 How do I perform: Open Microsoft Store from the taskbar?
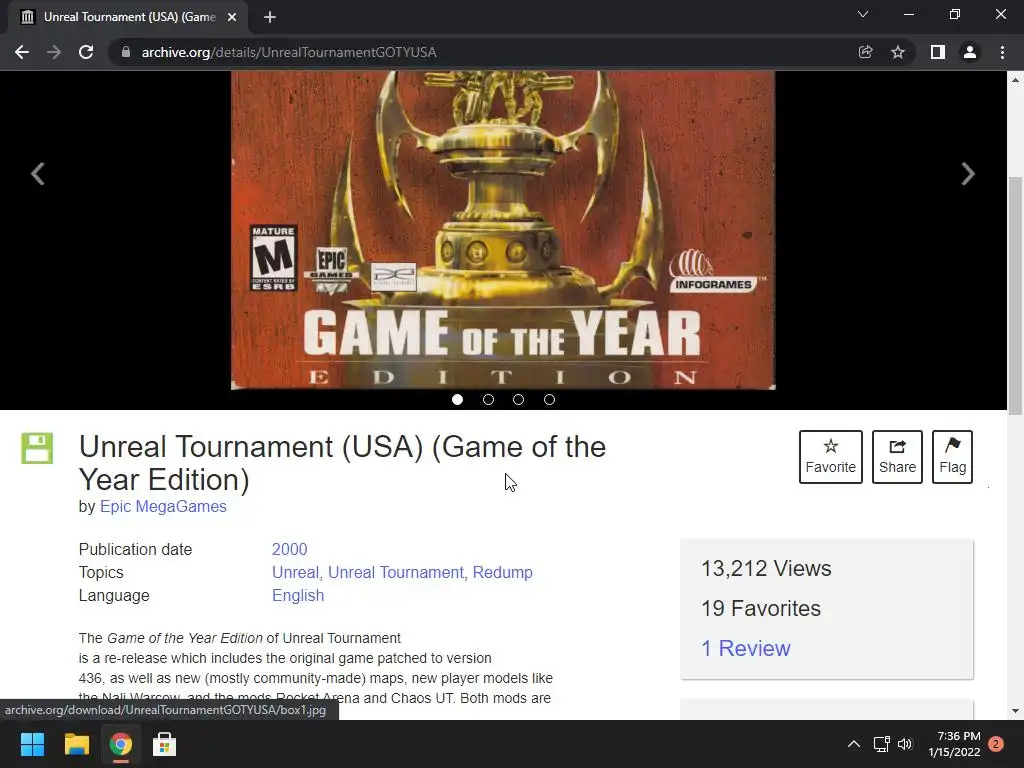pos(165,744)
